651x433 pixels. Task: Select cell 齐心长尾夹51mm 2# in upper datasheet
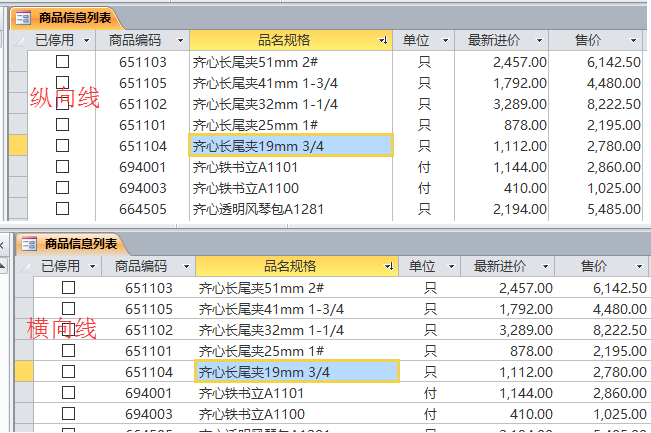click(291, 62)
